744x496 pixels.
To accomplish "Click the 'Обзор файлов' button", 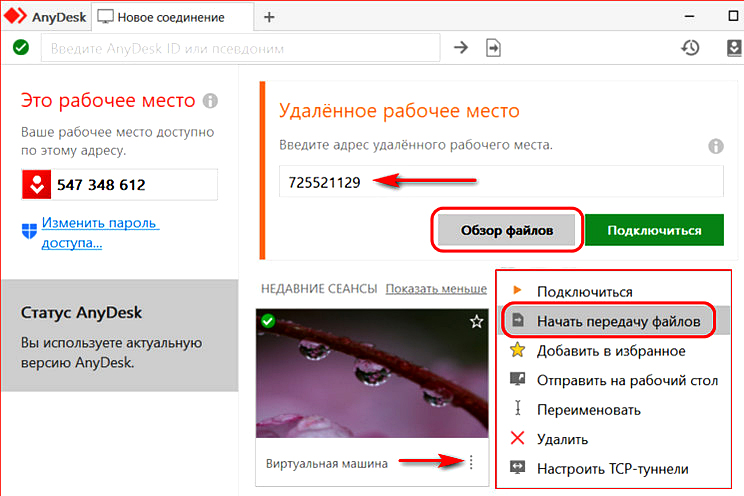I will [506, 230].
